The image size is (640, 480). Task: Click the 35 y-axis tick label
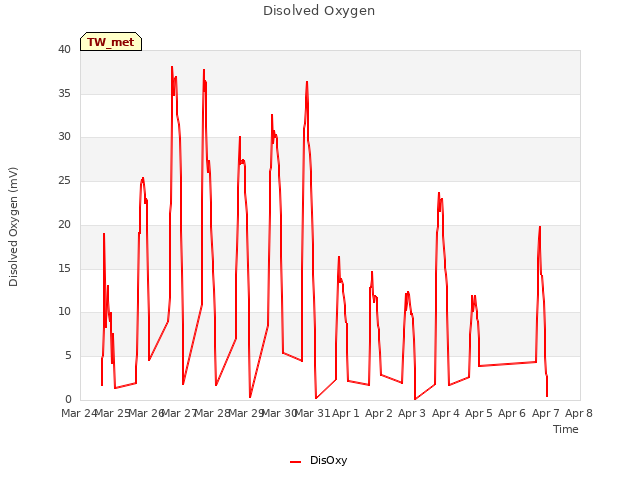[64, 93]
